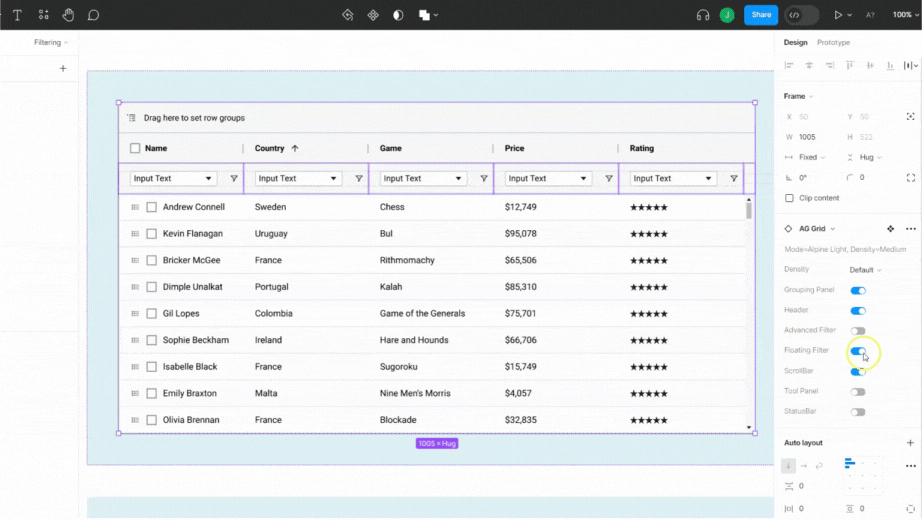Click the Present play icon

[838, 15]
